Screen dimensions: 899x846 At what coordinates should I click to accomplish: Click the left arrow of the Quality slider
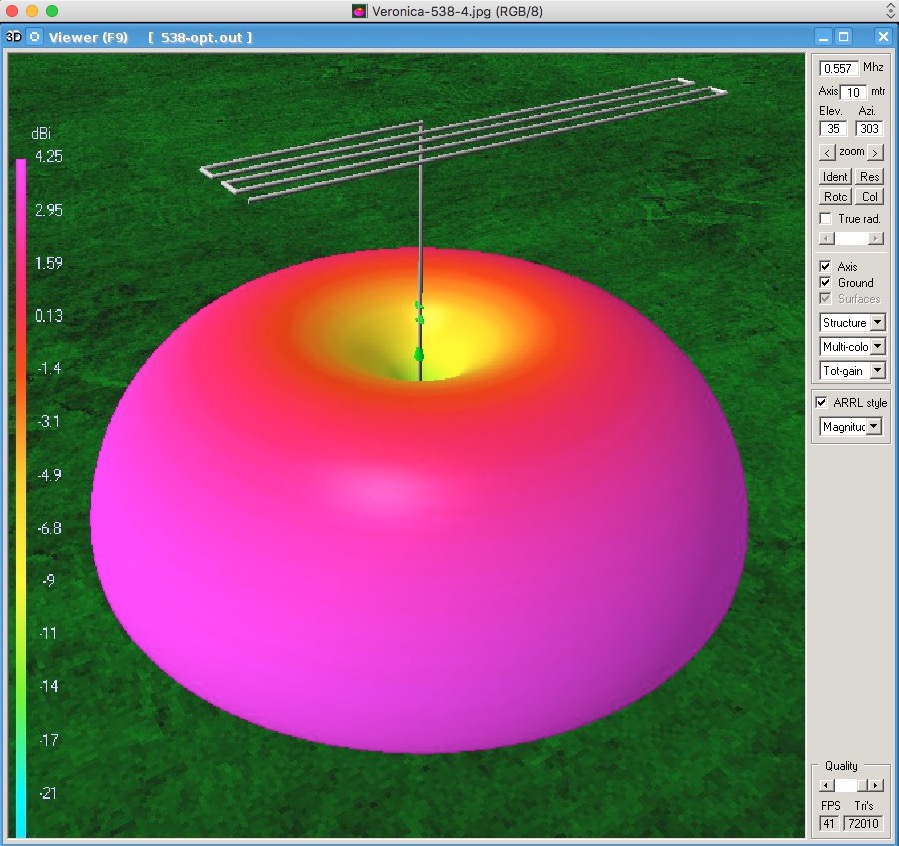click(825, 786)
